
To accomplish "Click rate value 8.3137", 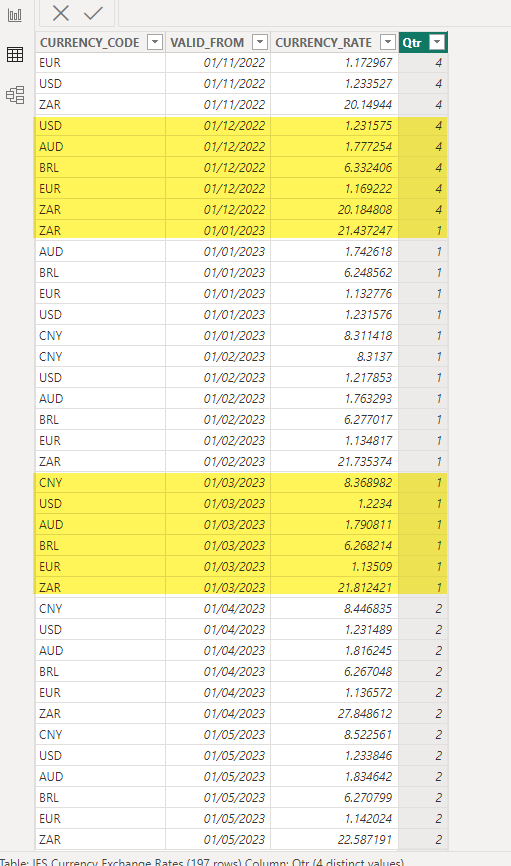I will tap(375, 357).
